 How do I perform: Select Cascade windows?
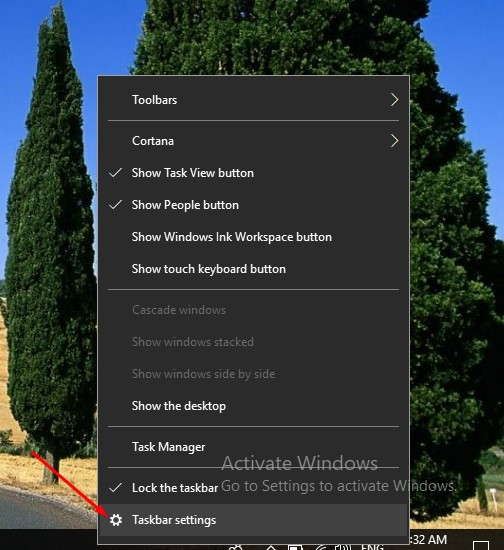click(x=253, y=310)
